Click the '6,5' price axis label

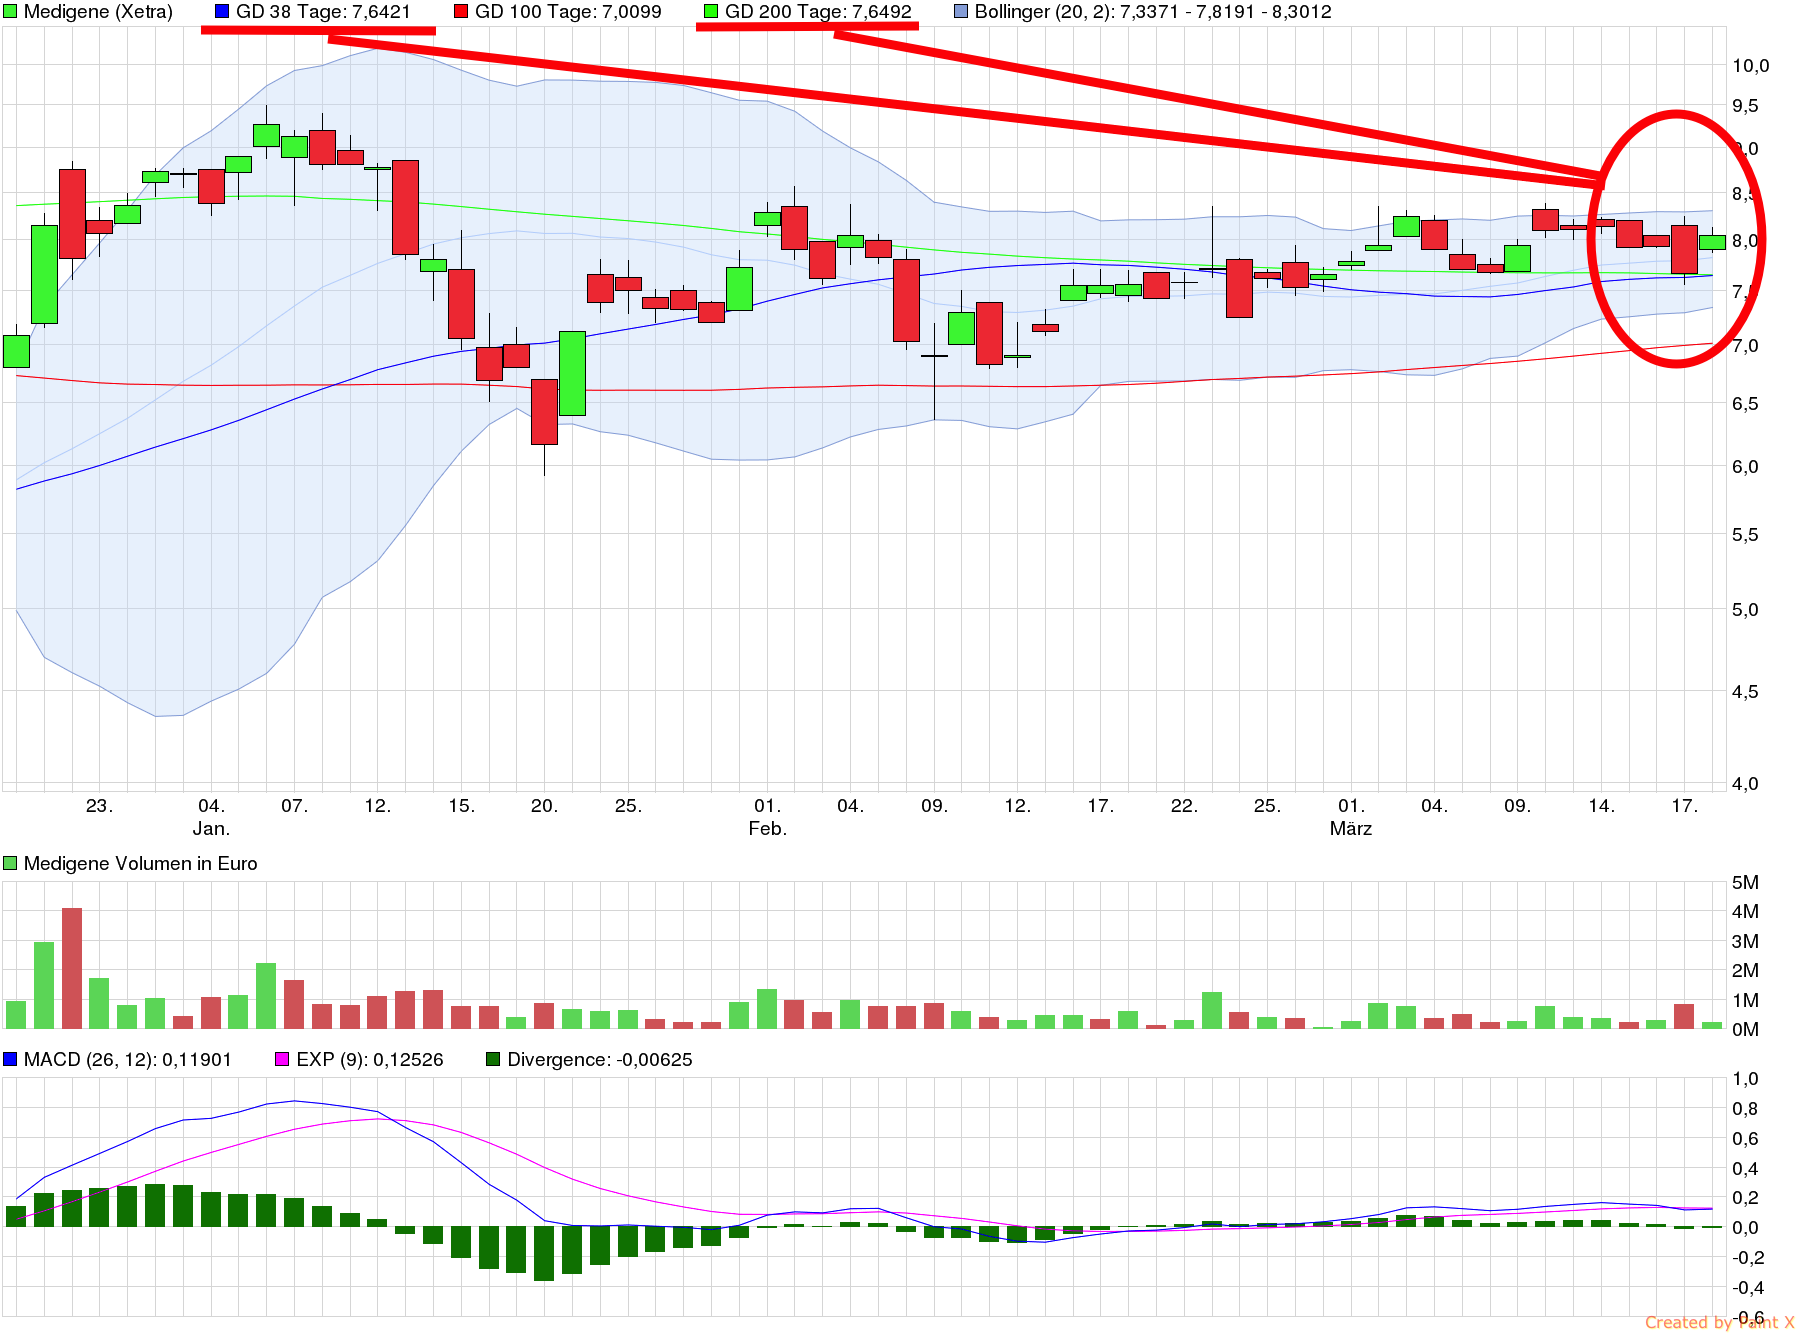(x=1745, y=404)
